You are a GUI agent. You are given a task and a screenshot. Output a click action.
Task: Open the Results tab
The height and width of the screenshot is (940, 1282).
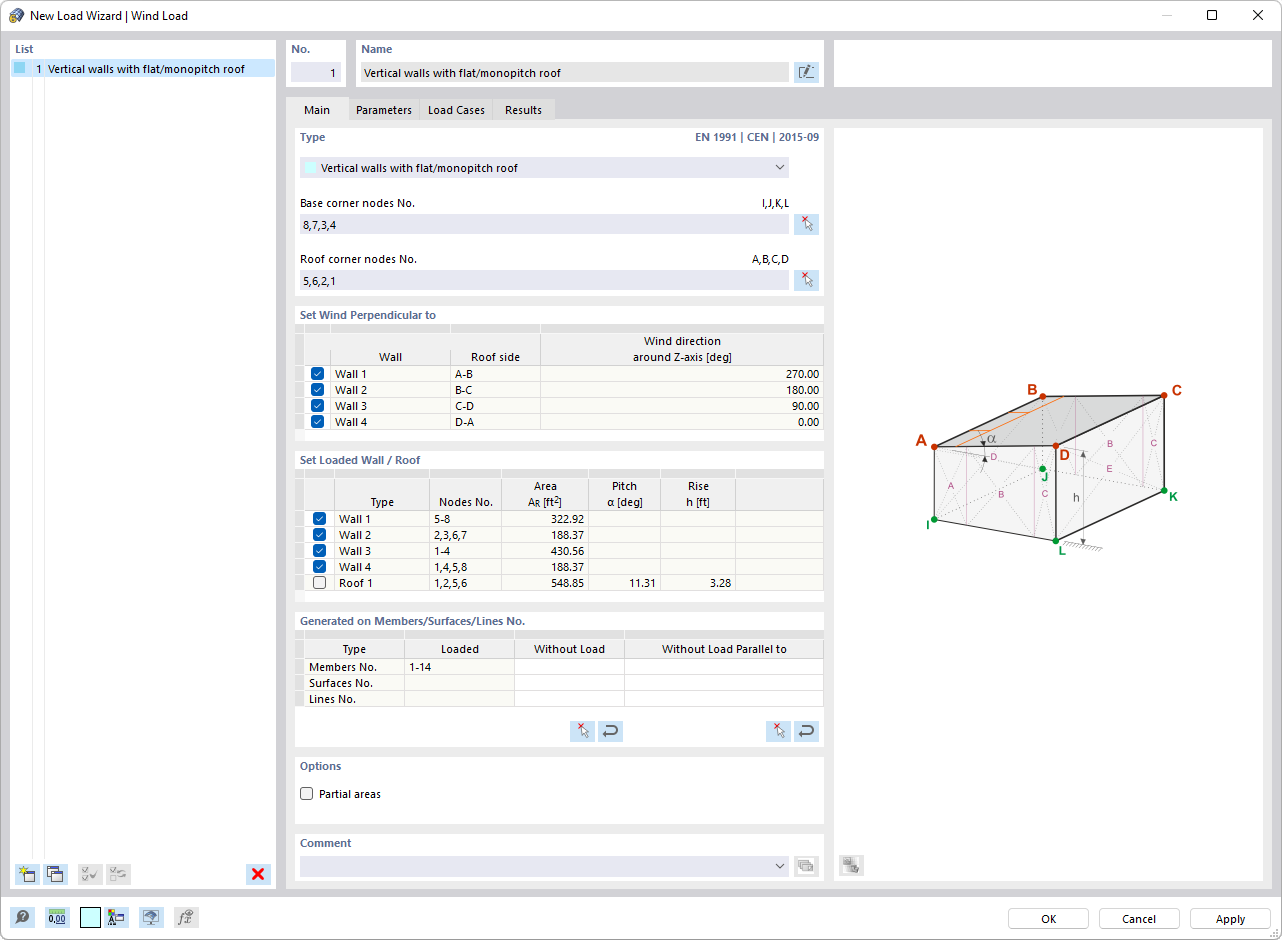click(523, 110)
